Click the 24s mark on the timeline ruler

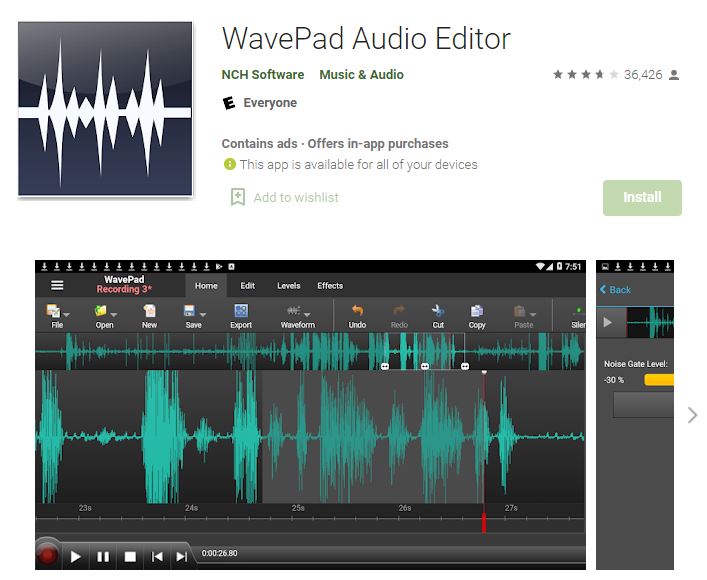coord(191,508)
